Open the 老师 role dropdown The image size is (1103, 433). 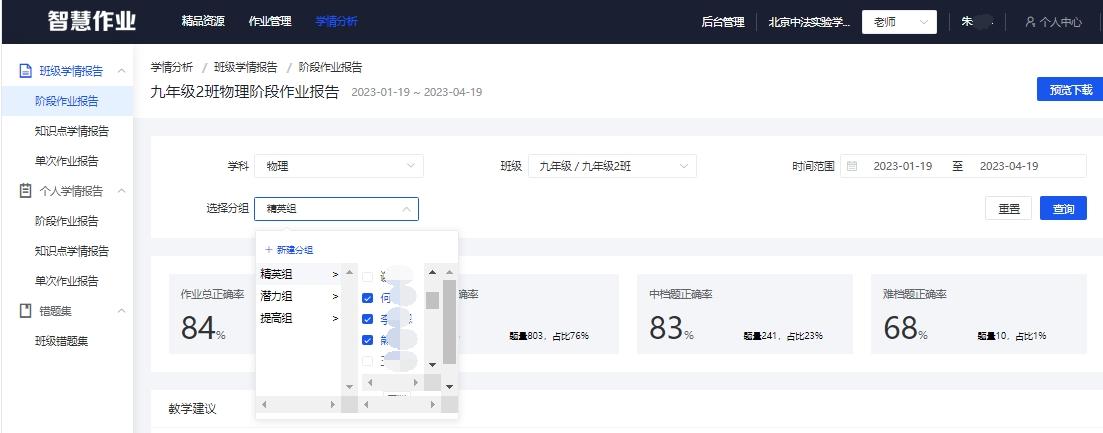[x=899, y=22]
